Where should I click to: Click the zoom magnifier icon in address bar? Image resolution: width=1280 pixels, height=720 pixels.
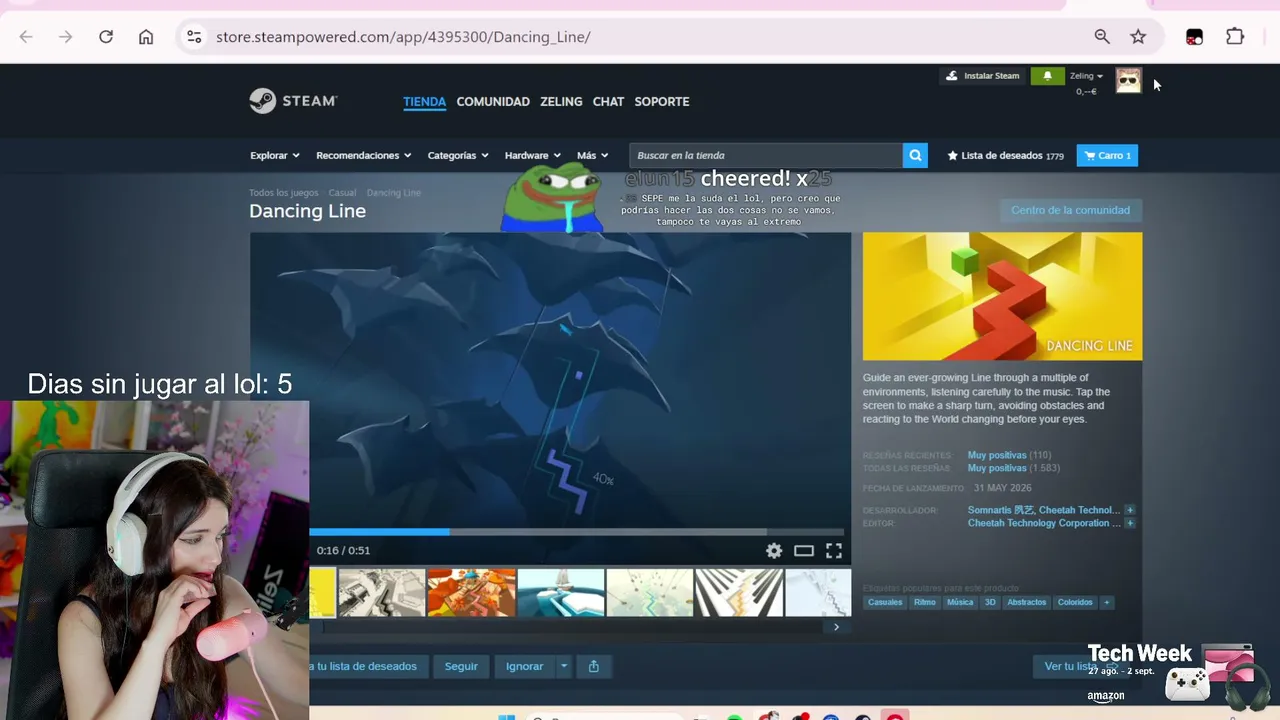tap(1102, 37)
